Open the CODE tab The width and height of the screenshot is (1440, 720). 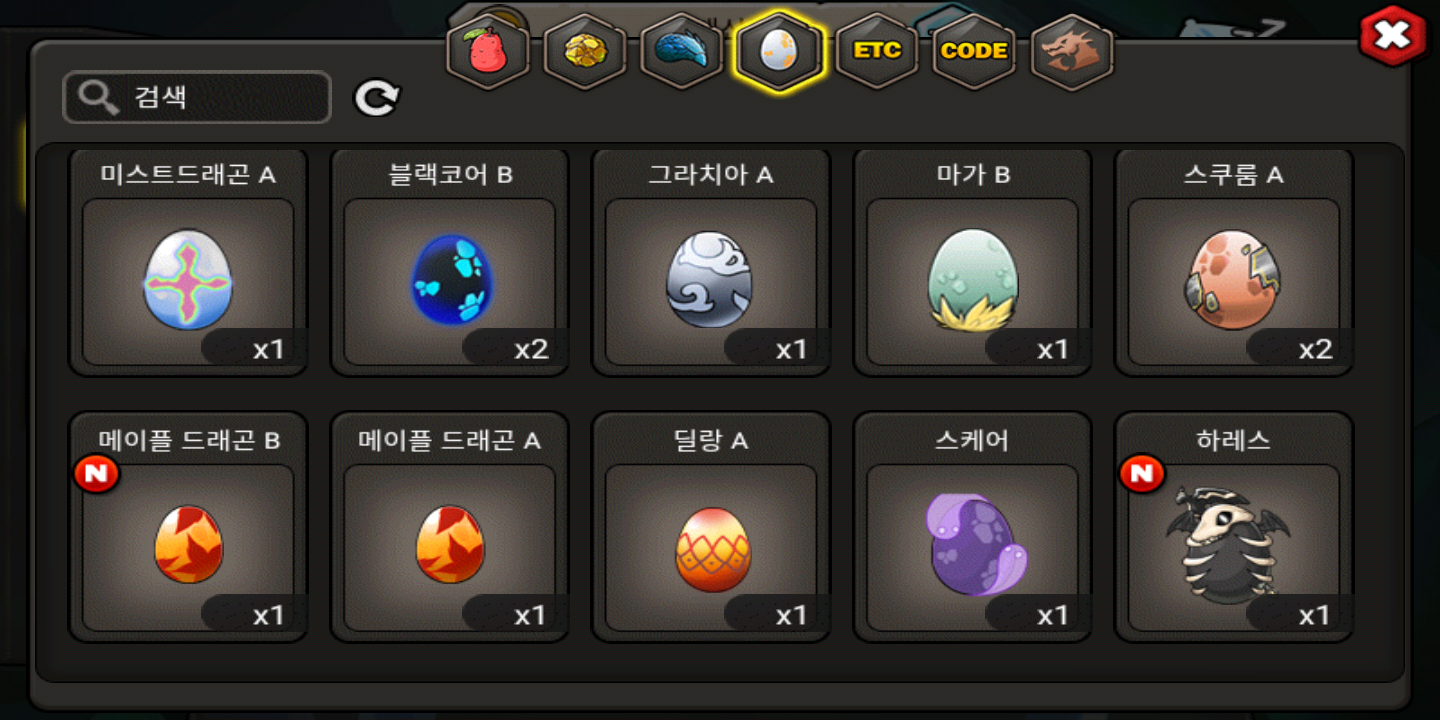tap(974, 51)
